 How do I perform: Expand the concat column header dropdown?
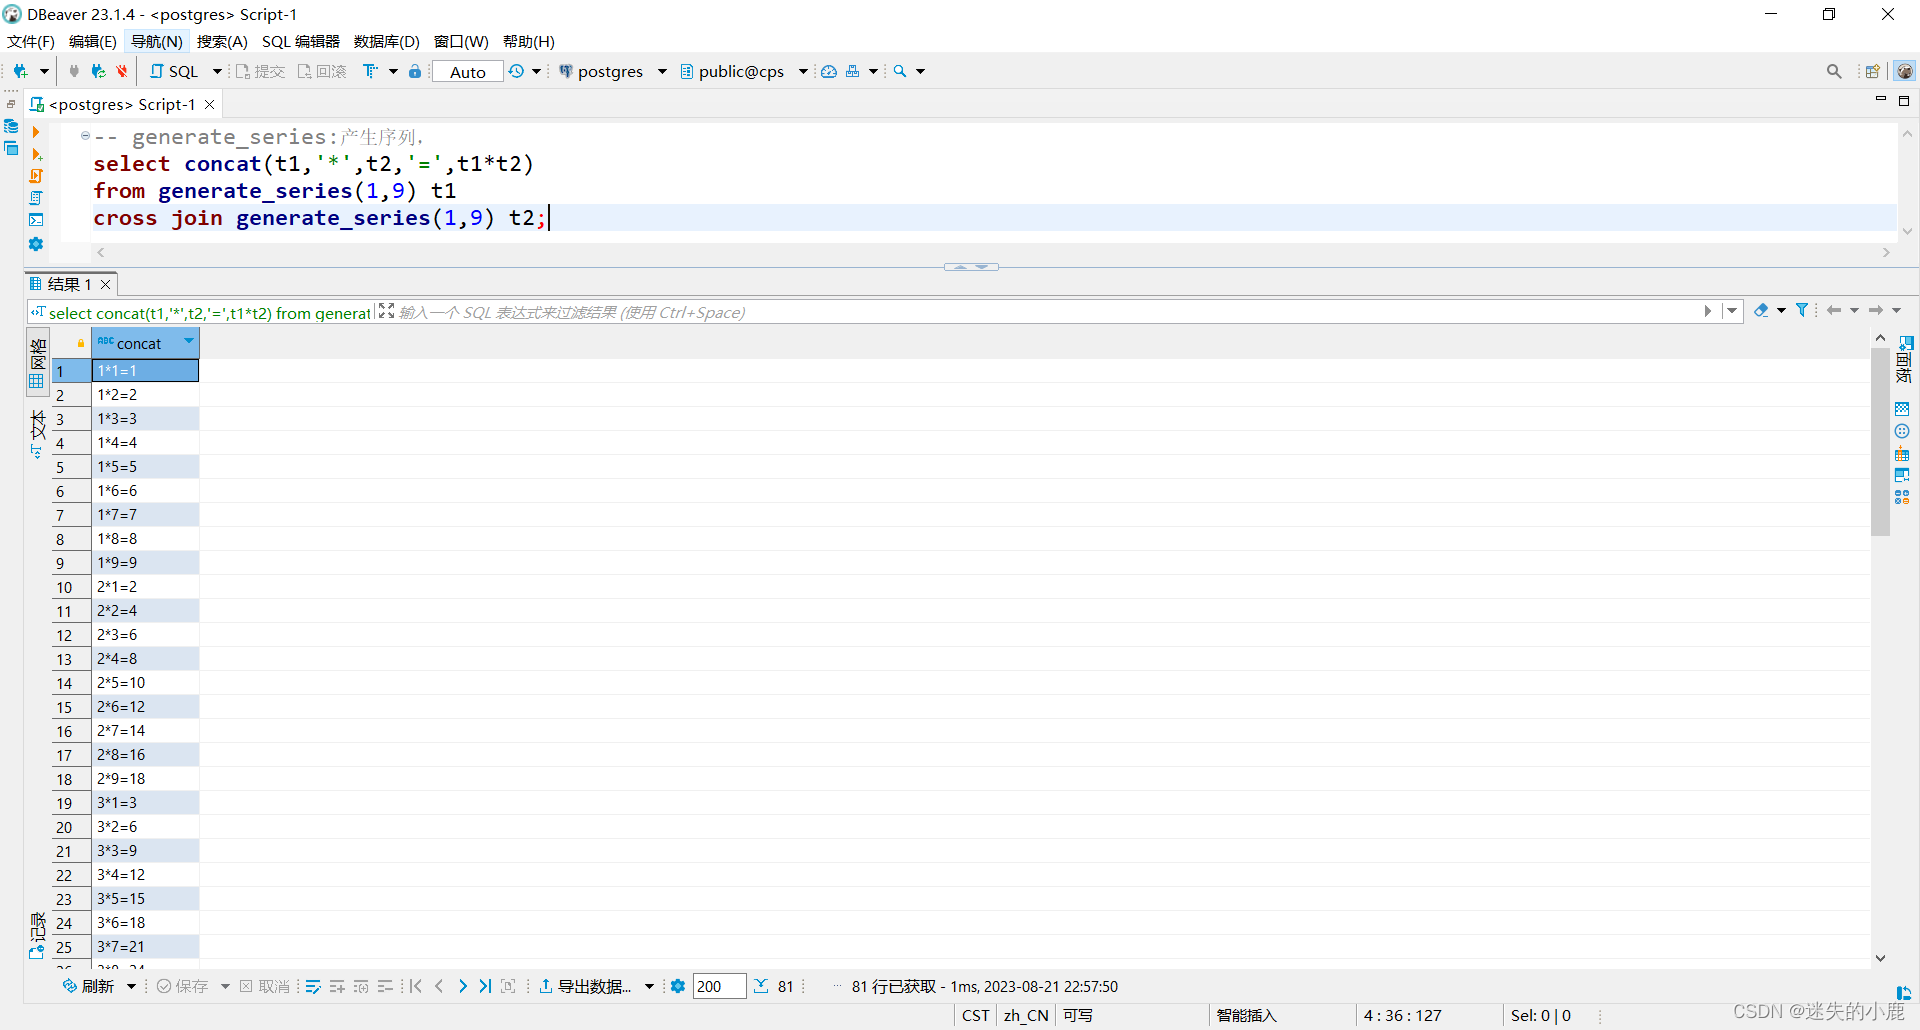188,342
